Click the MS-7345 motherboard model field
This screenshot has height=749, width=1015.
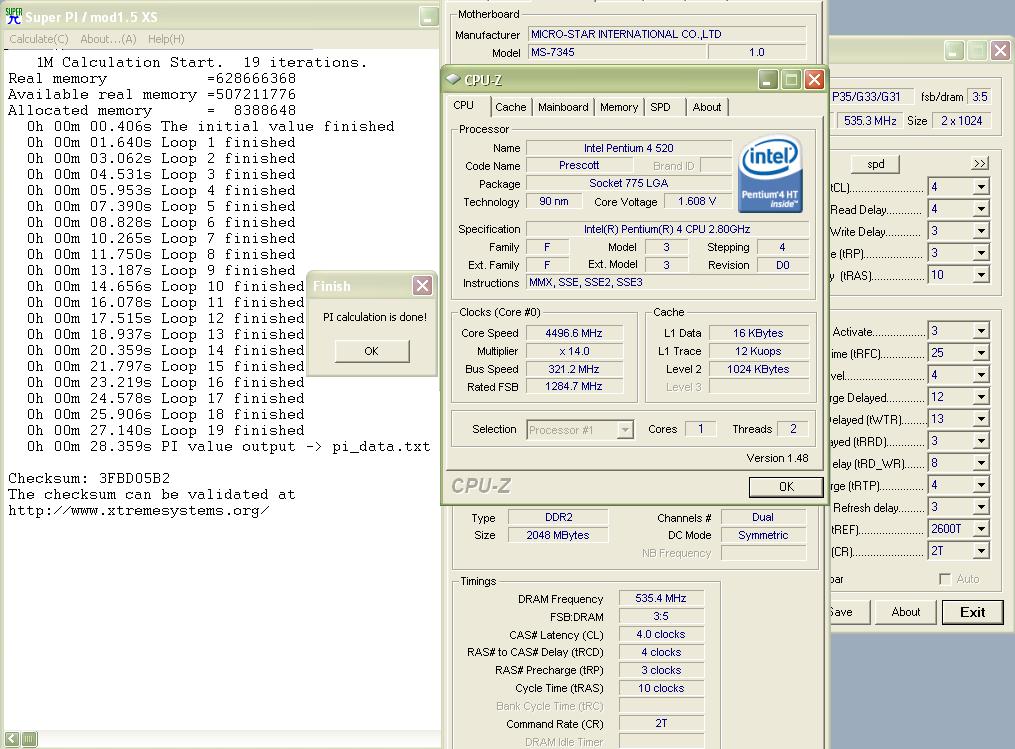(x=616, y=52)
